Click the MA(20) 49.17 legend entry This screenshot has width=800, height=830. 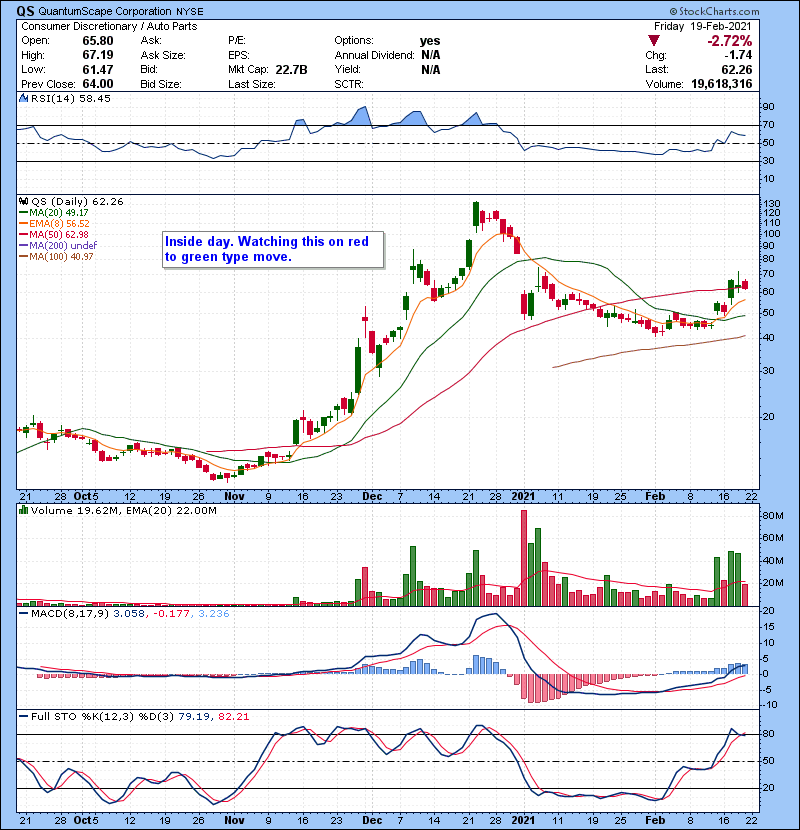pyautogui.click(x=54, y=213)
